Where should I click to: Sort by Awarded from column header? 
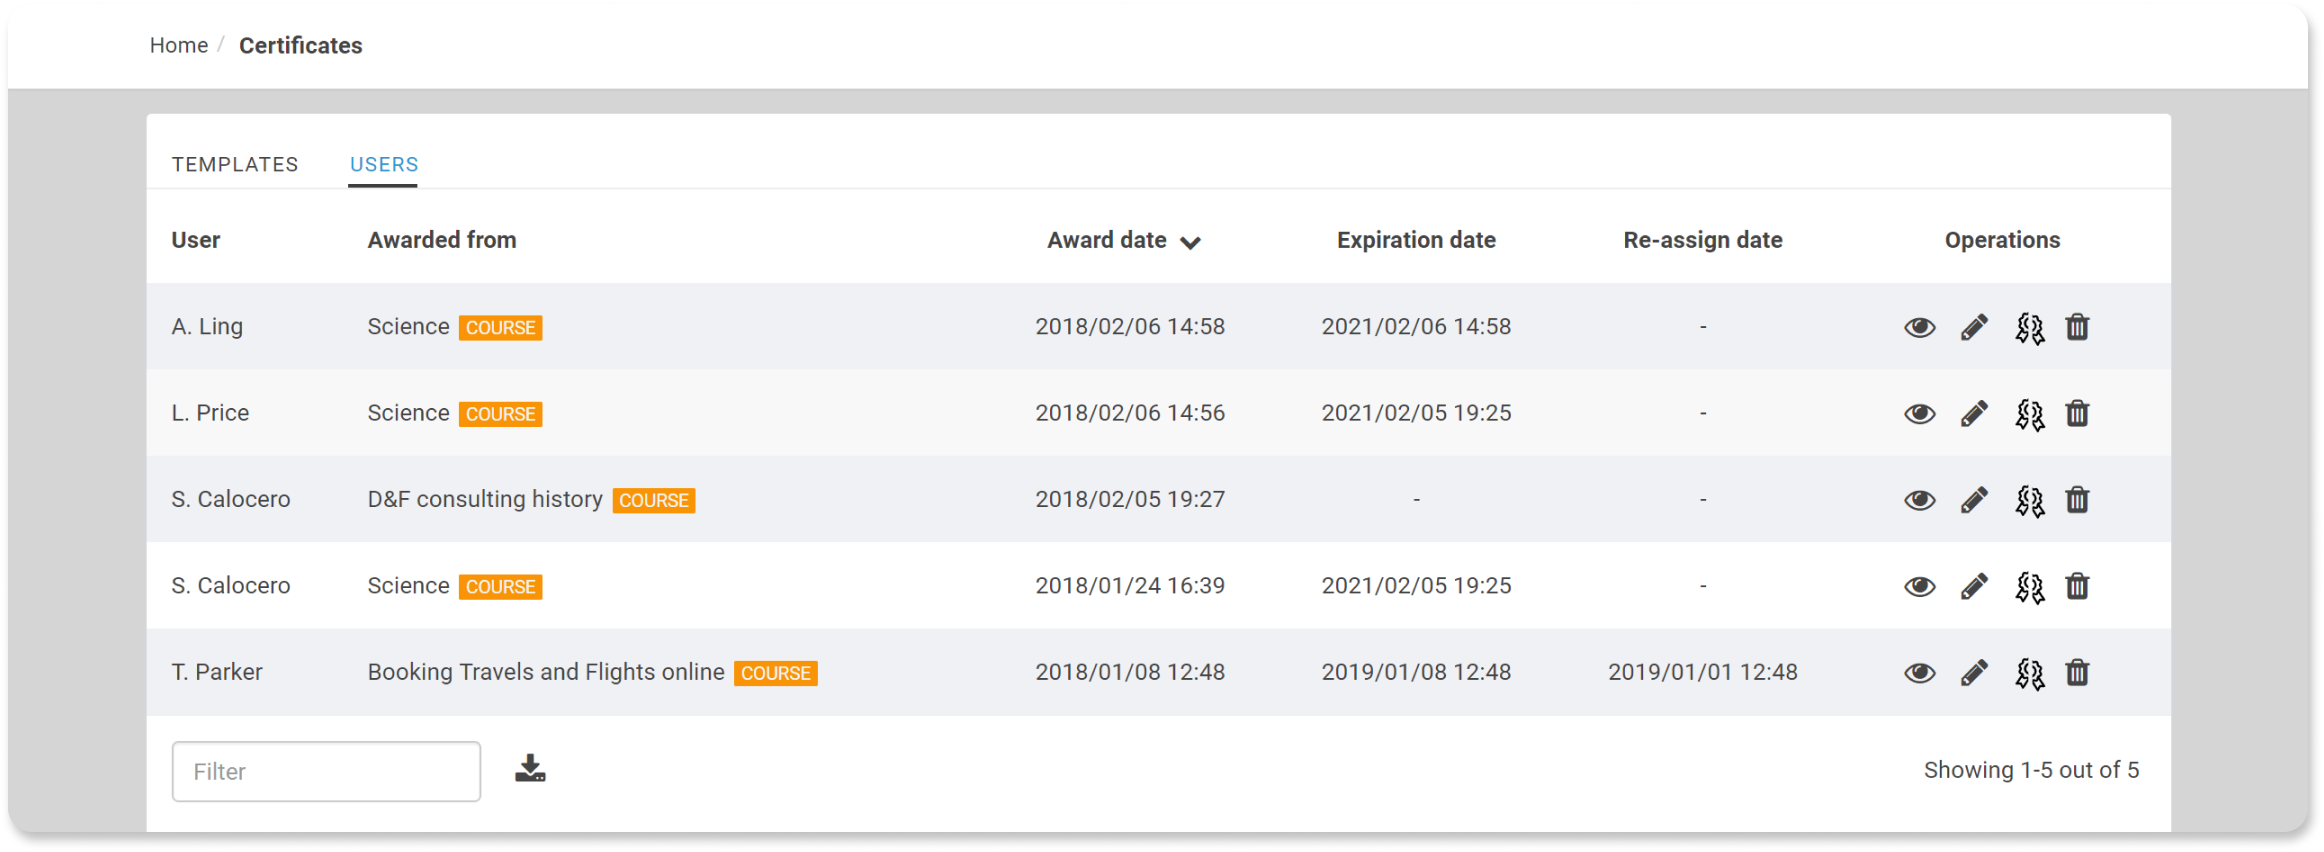[x=442, y=240]
